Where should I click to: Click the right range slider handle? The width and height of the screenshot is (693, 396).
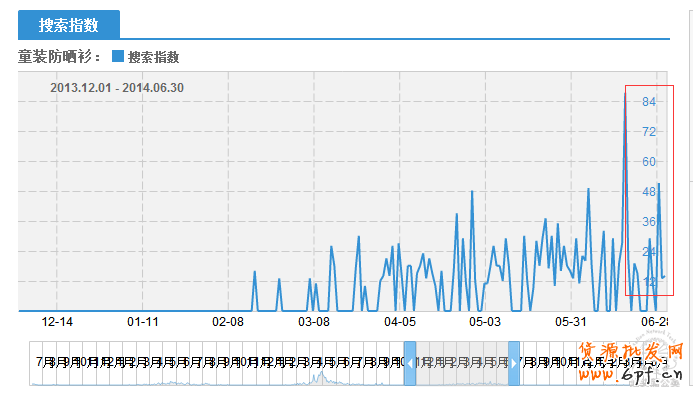coord(514,363)
